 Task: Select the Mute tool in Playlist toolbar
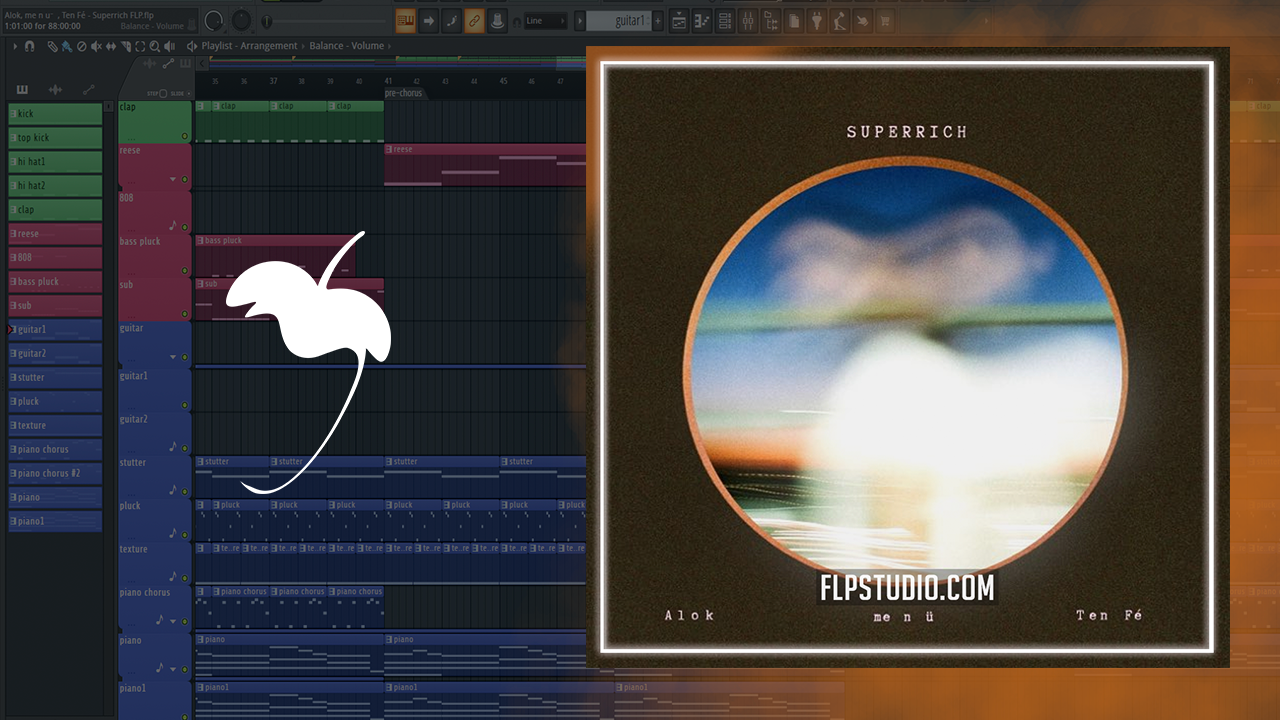click(x=96, y=46)
